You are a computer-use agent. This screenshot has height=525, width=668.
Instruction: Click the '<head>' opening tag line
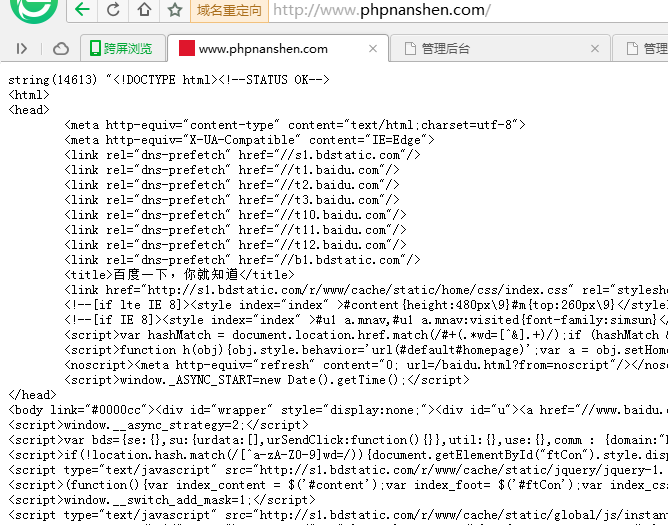(x=29, y=110)
